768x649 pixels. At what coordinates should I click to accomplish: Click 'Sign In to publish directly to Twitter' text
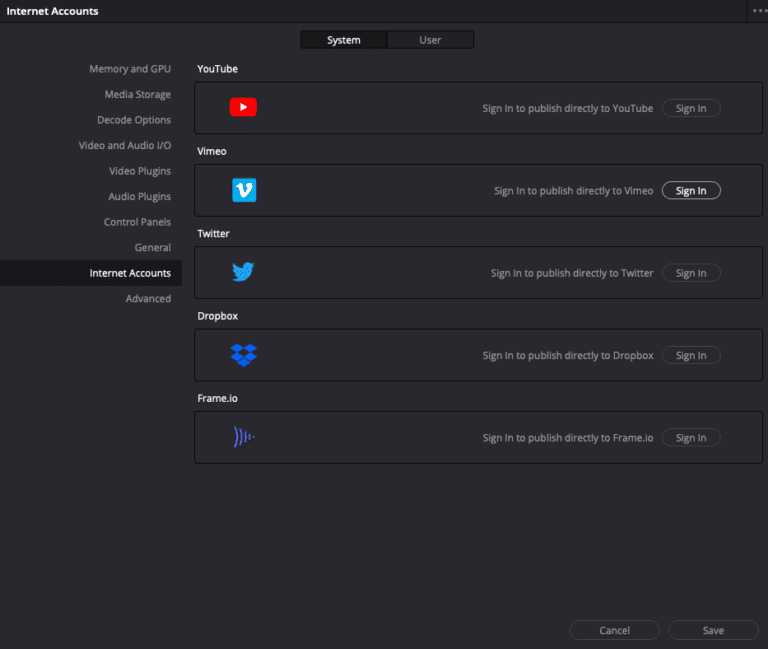tap(572, 273)
